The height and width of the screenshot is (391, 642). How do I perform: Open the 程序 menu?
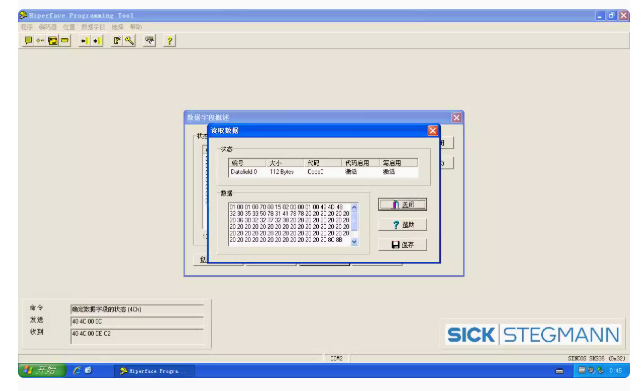click(x=27, y=27)
